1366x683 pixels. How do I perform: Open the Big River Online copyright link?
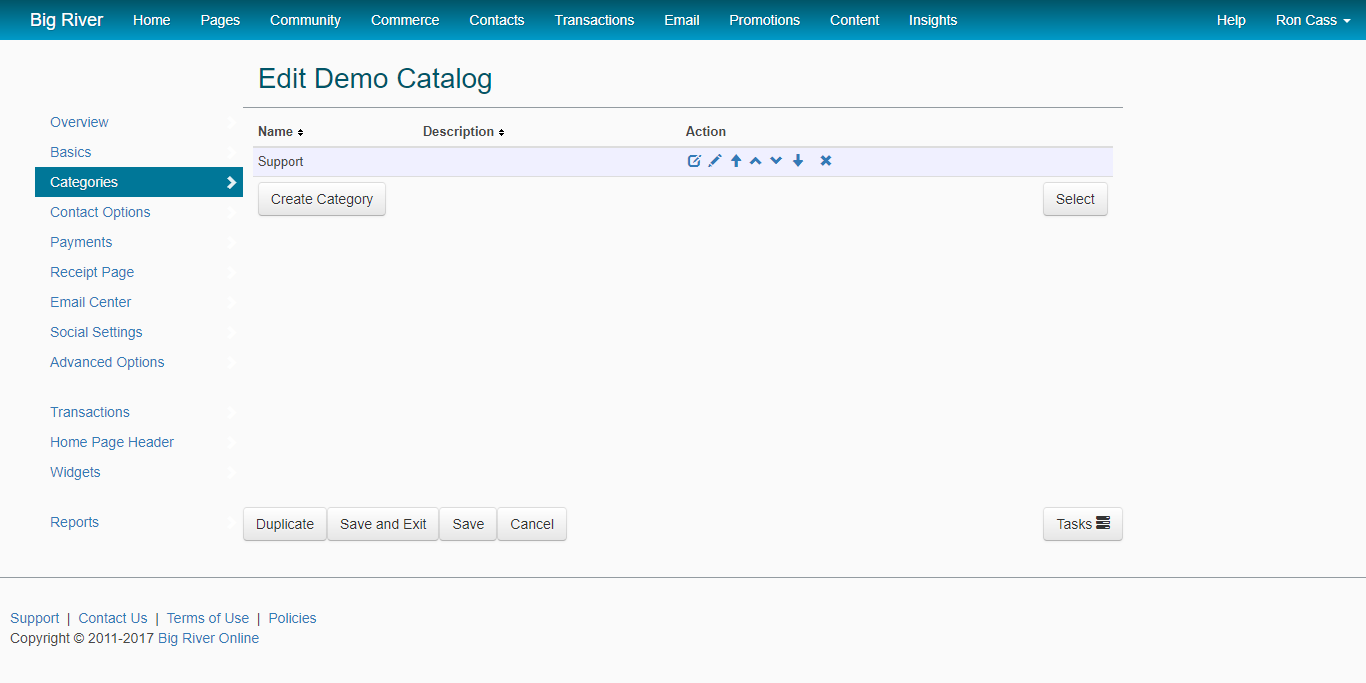point(208,638)
